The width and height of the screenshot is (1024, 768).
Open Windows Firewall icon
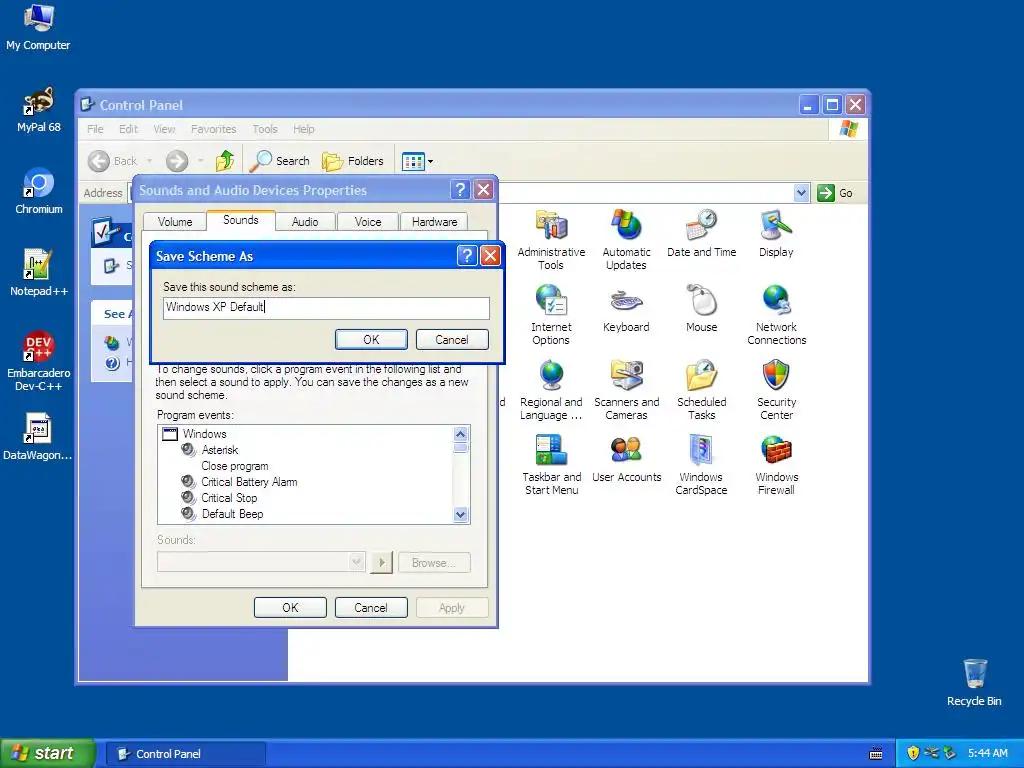click(776, 464)
